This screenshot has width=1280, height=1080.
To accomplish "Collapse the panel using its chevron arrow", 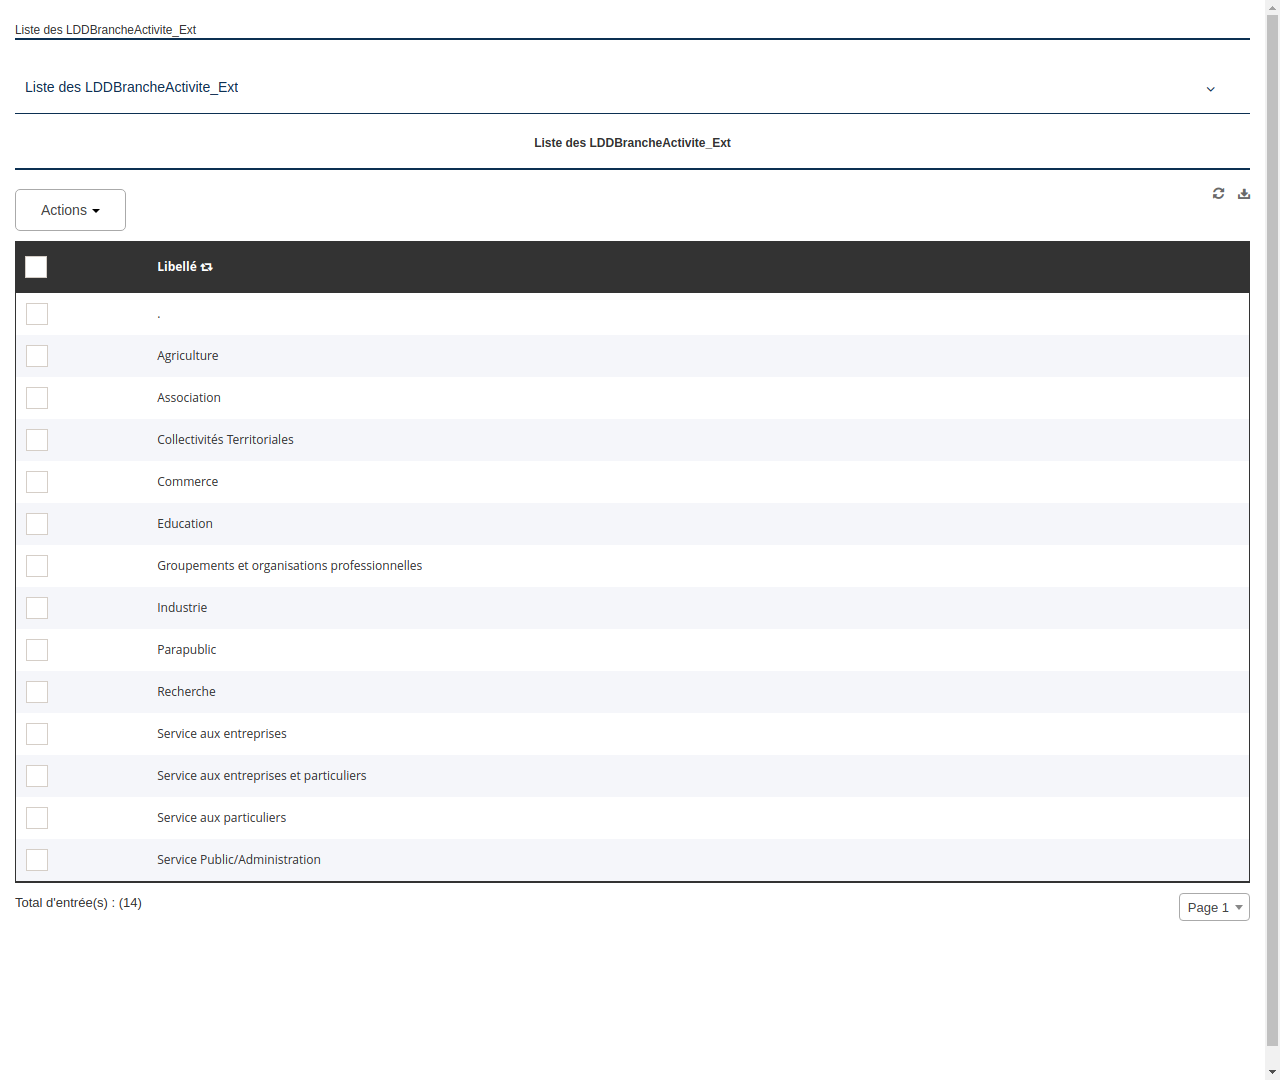I will (x=1210, y=88).
